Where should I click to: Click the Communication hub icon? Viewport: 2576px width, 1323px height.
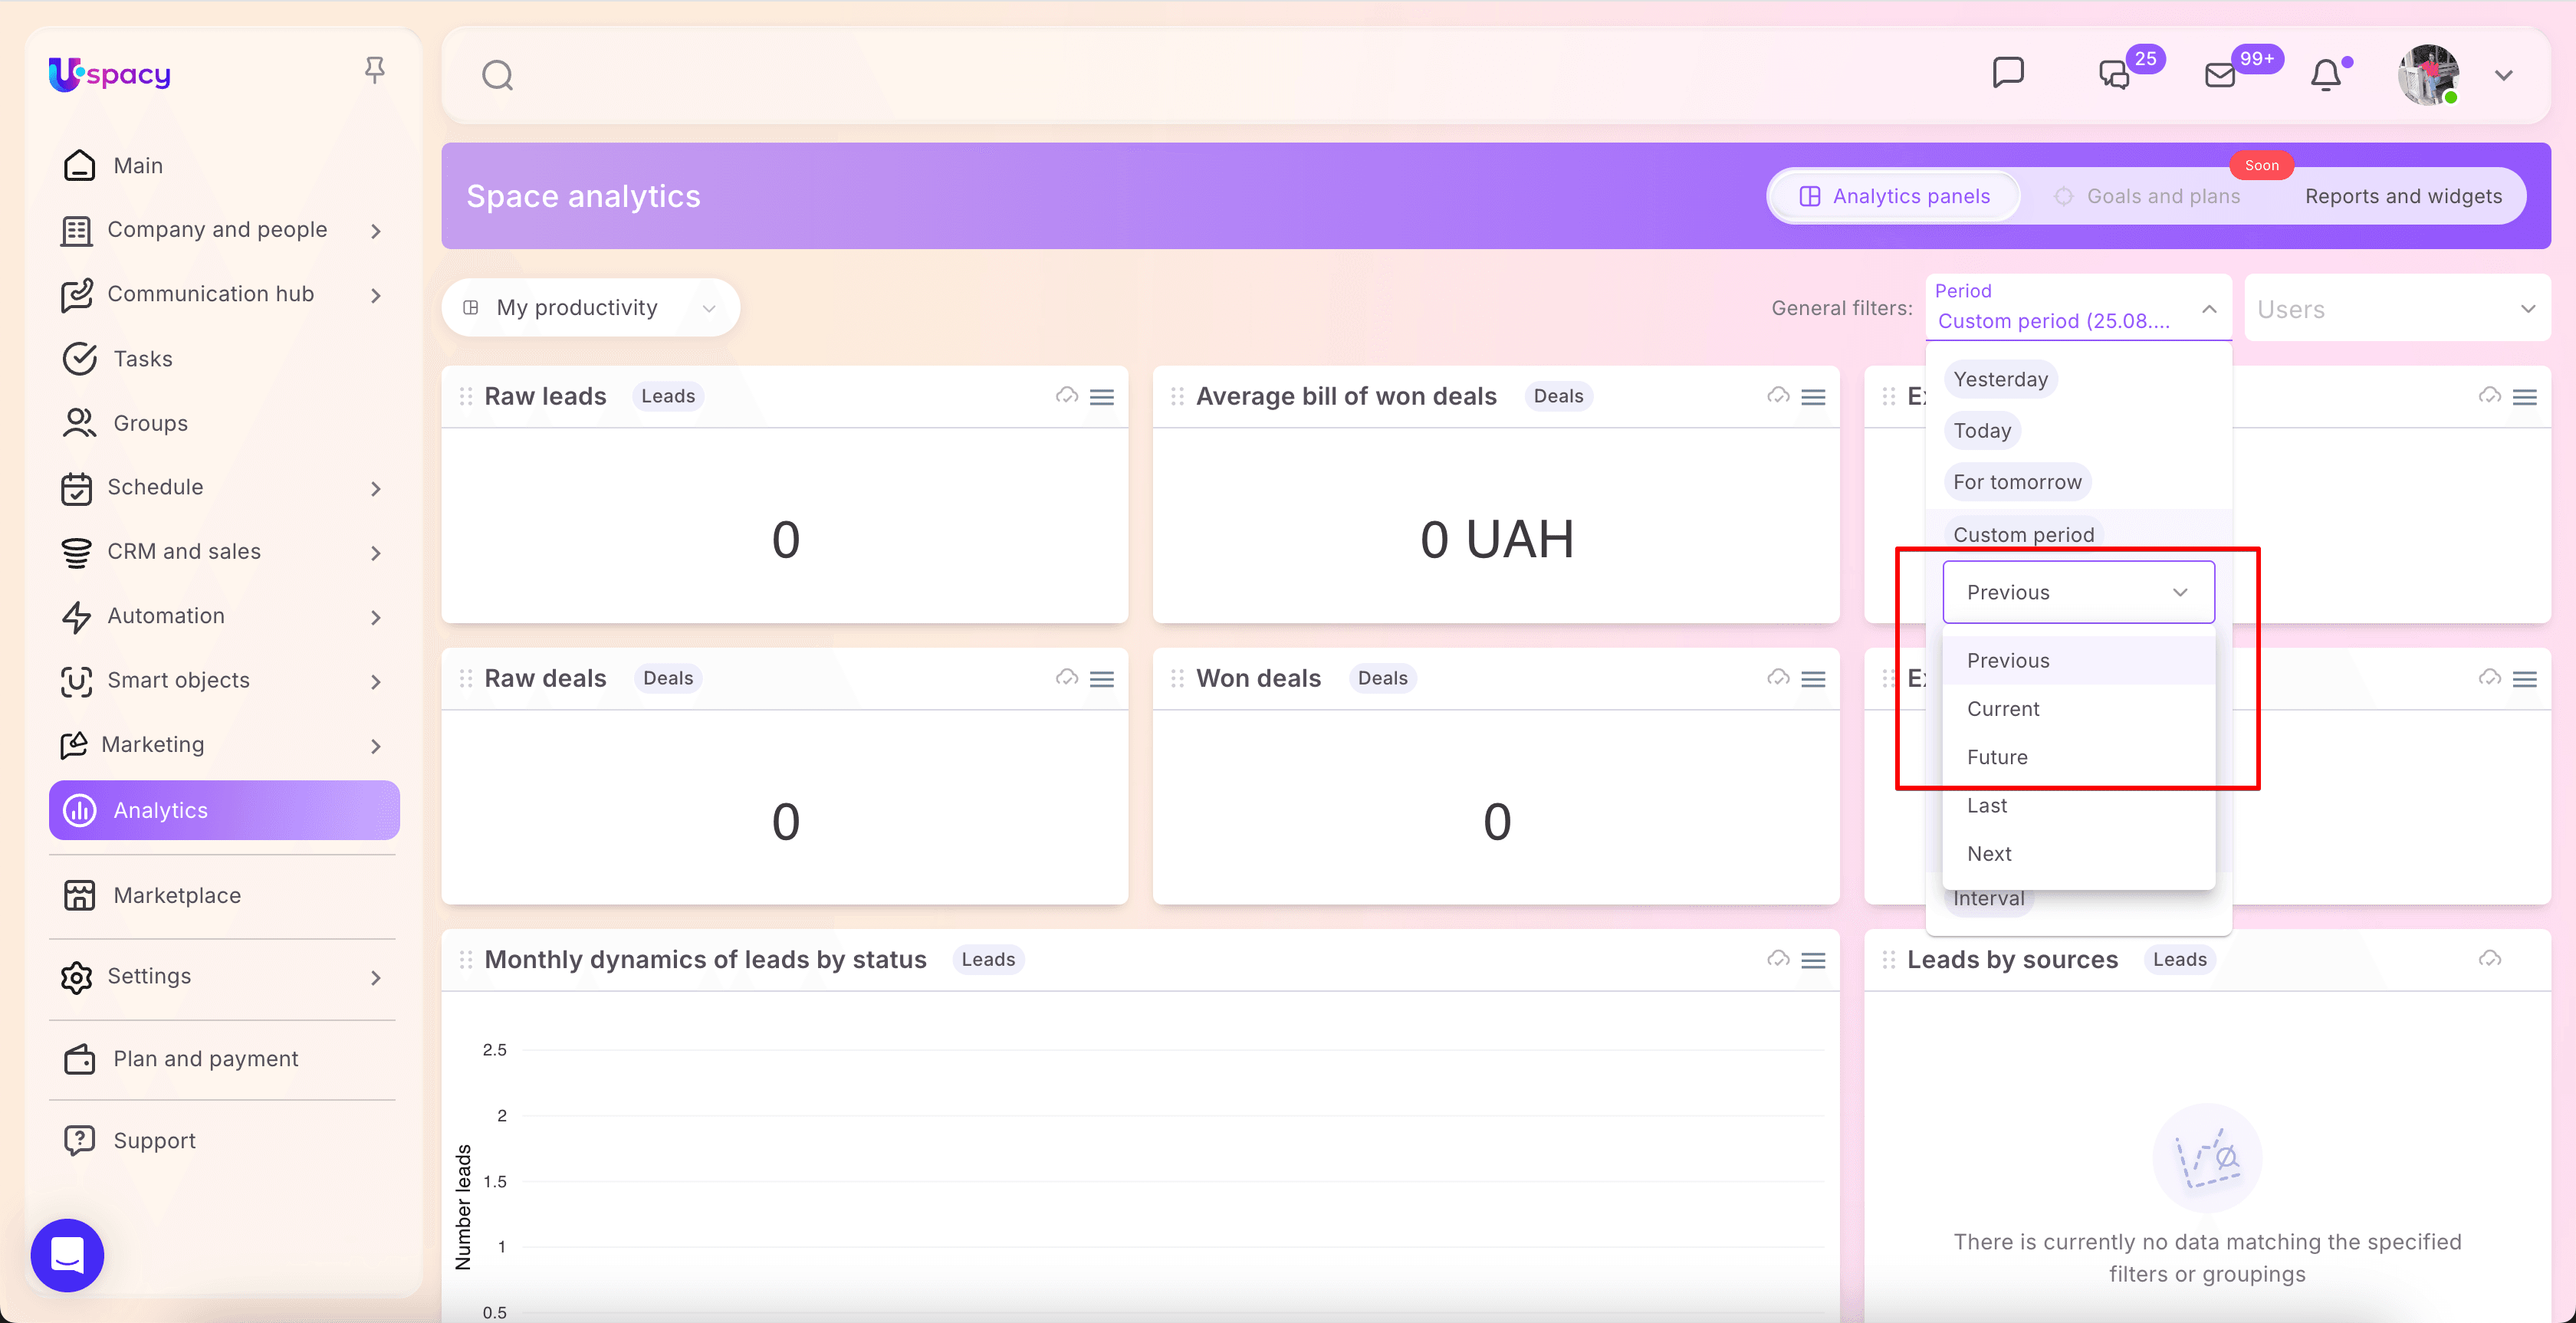[x=77, y=295]
